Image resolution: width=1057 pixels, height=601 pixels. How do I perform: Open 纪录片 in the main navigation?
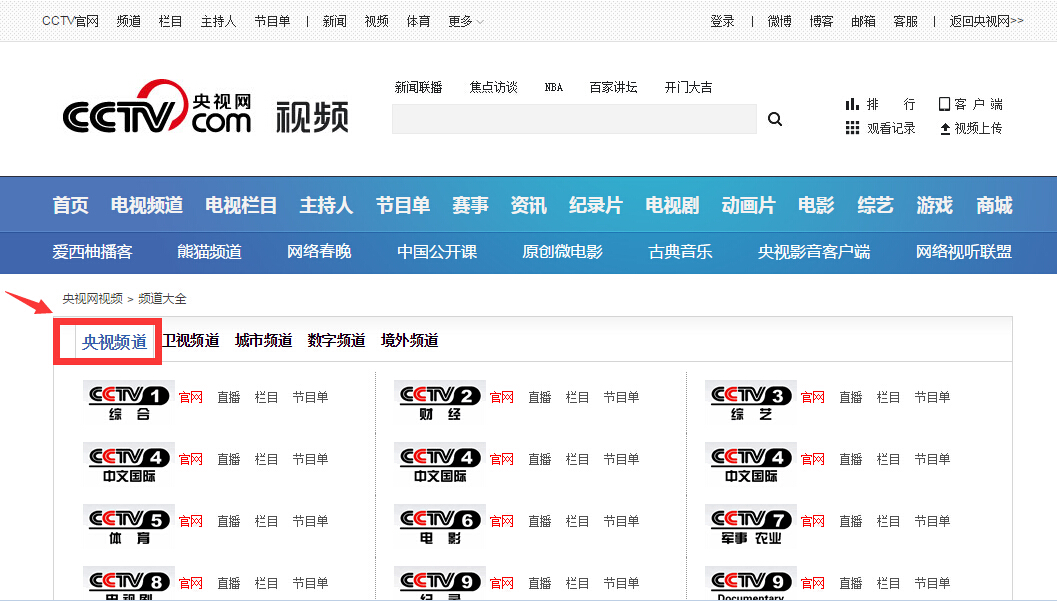coord(595,205)
